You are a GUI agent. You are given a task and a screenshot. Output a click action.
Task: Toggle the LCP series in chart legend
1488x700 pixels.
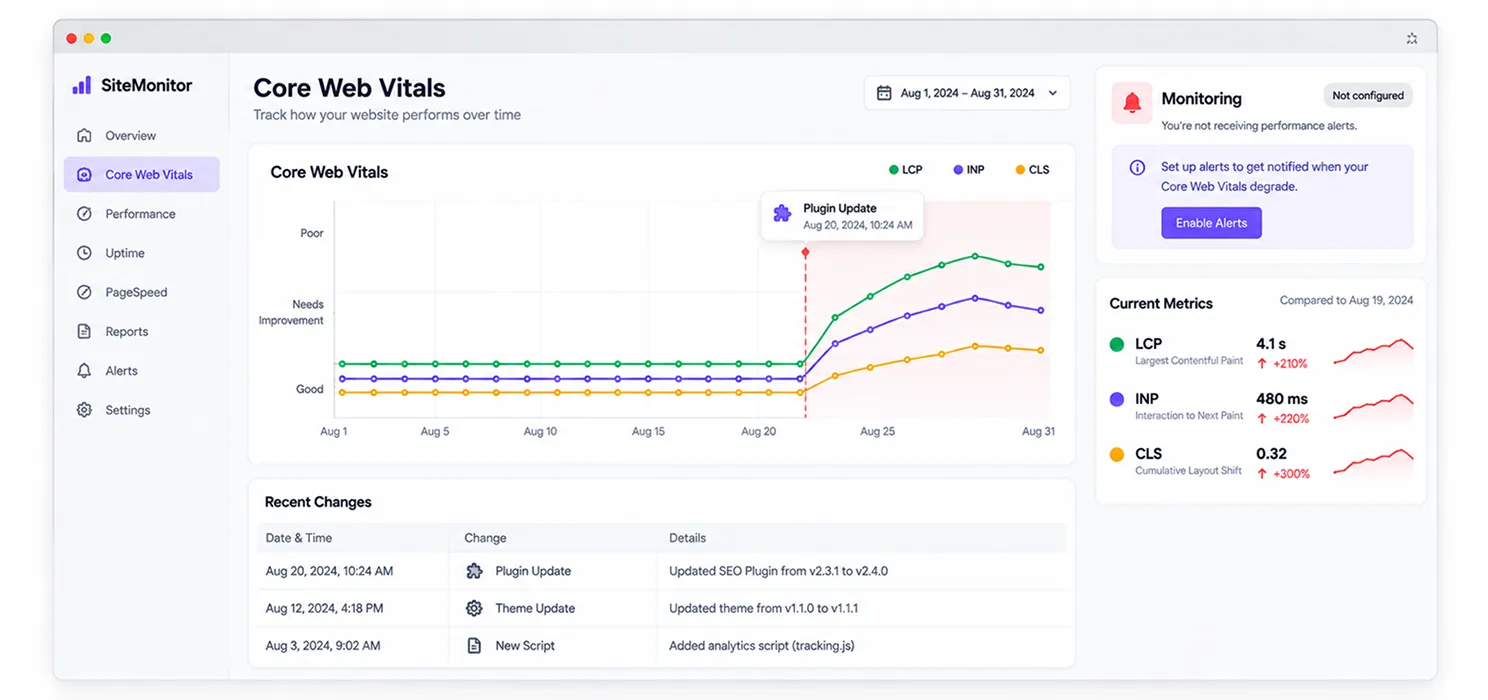pyautogui.click(x=906, y=170)
